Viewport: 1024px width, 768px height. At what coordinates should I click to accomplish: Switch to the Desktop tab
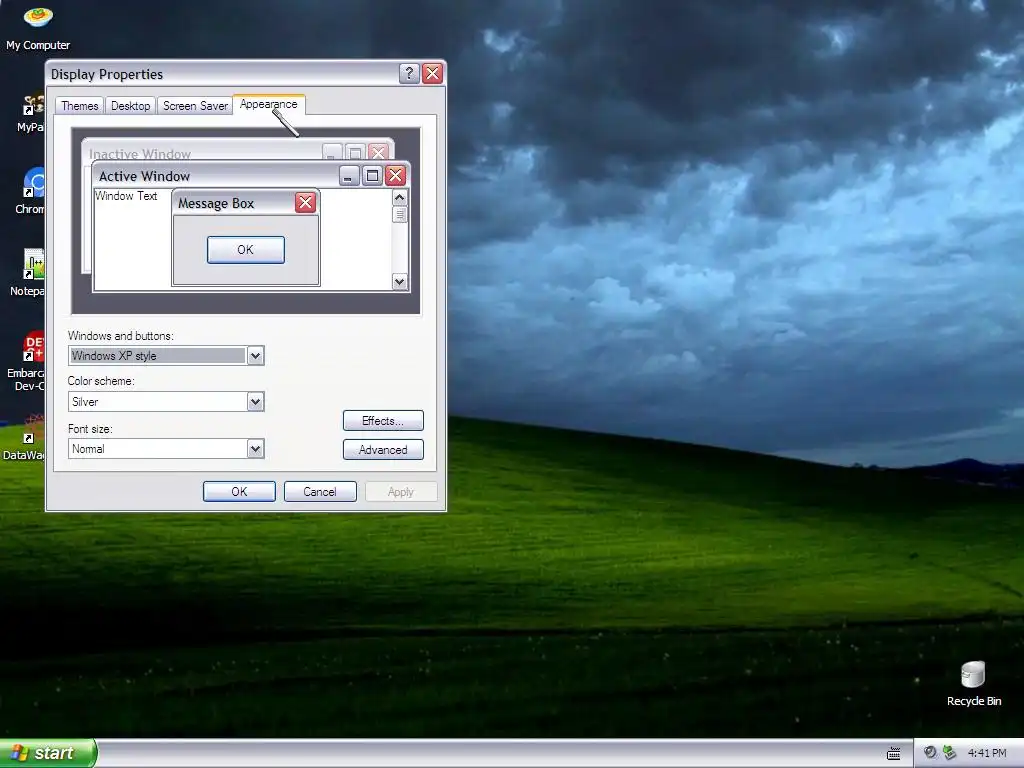[130, 106]
